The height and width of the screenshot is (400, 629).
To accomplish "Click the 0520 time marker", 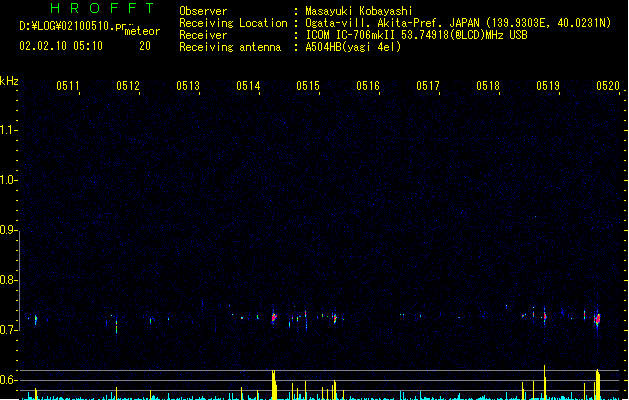I will (x=608, y=86).
